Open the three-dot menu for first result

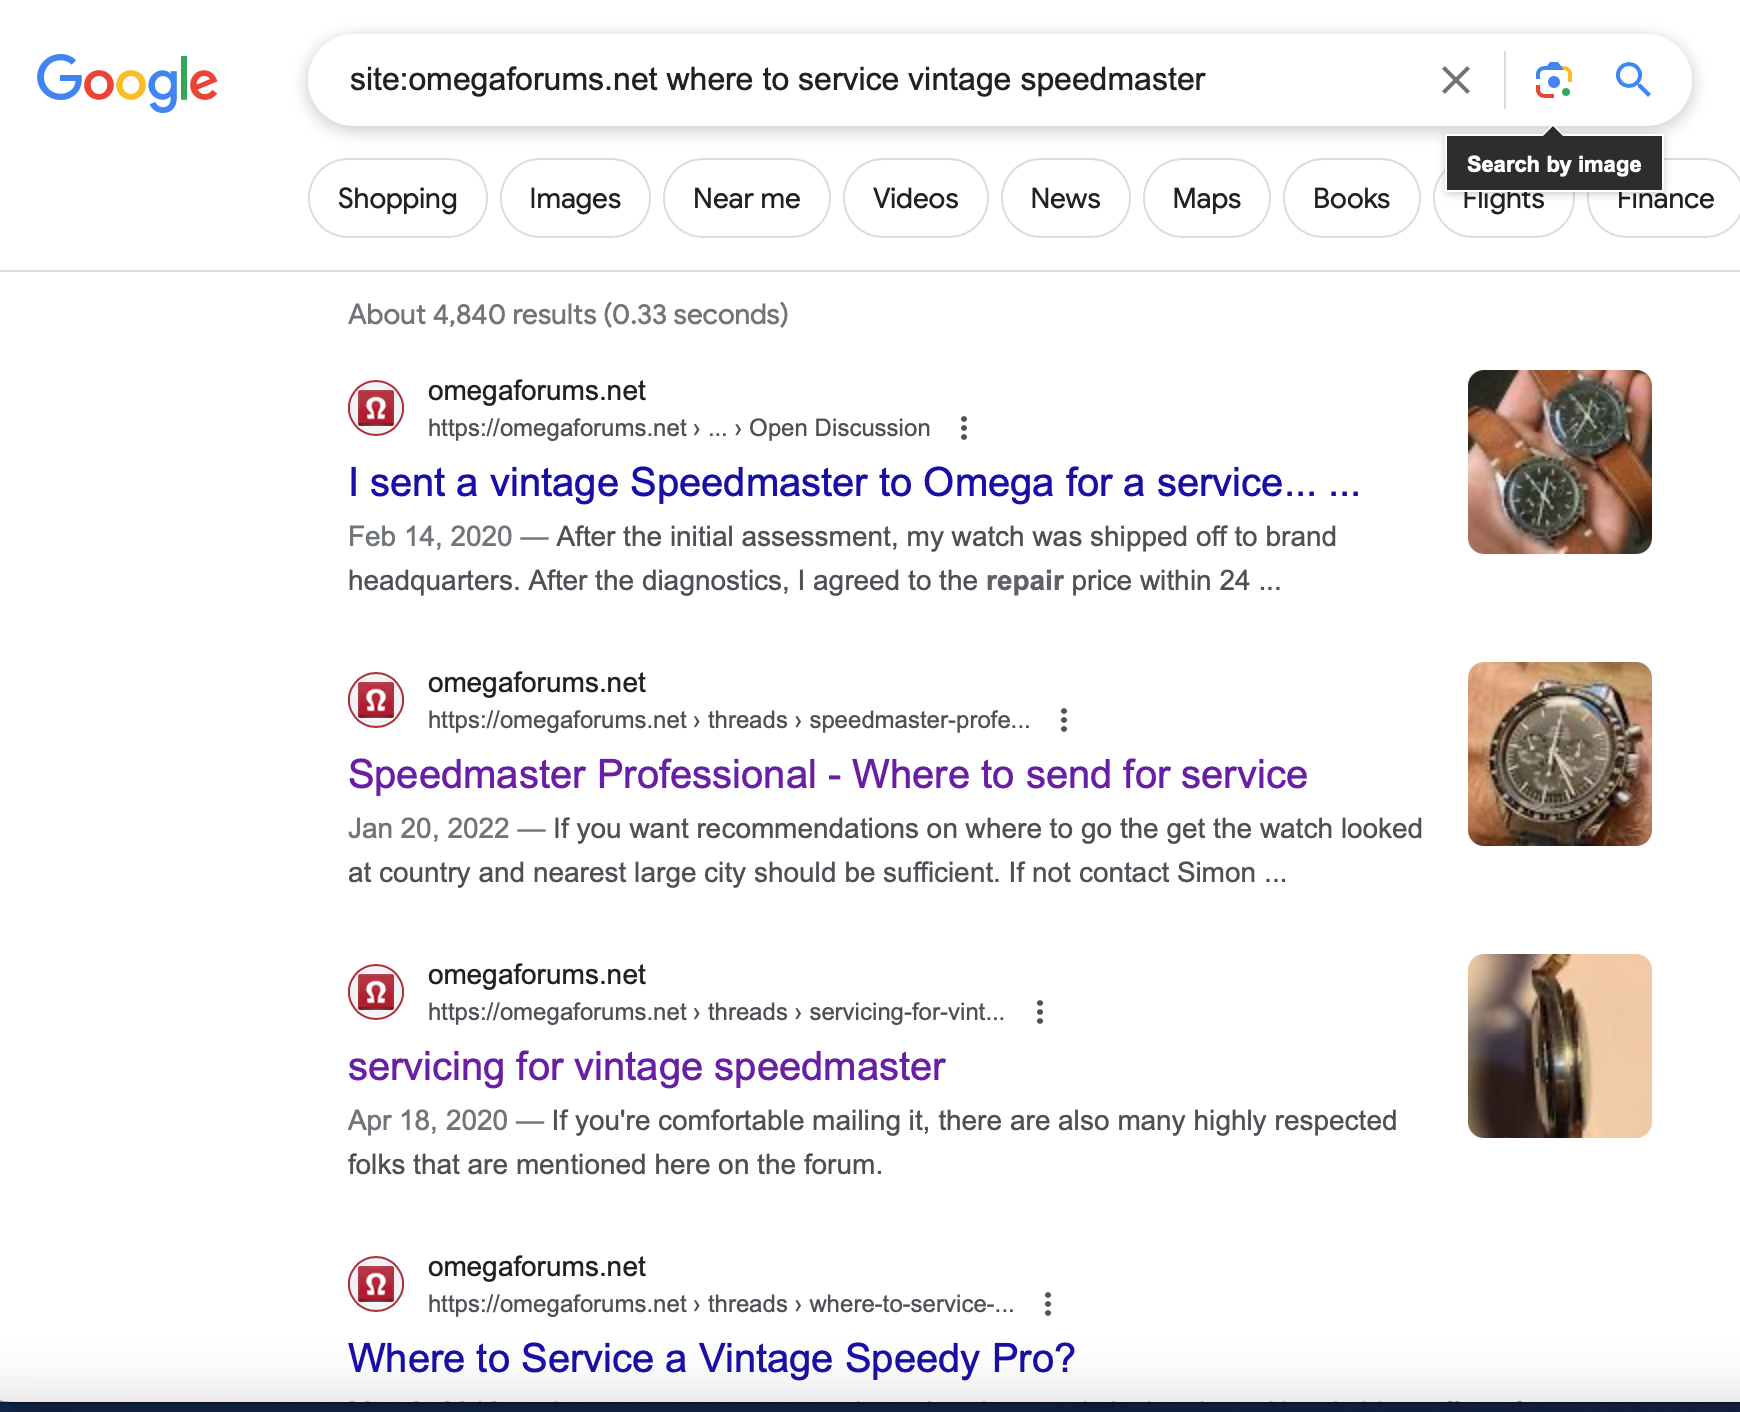click(x=964, y=428)
